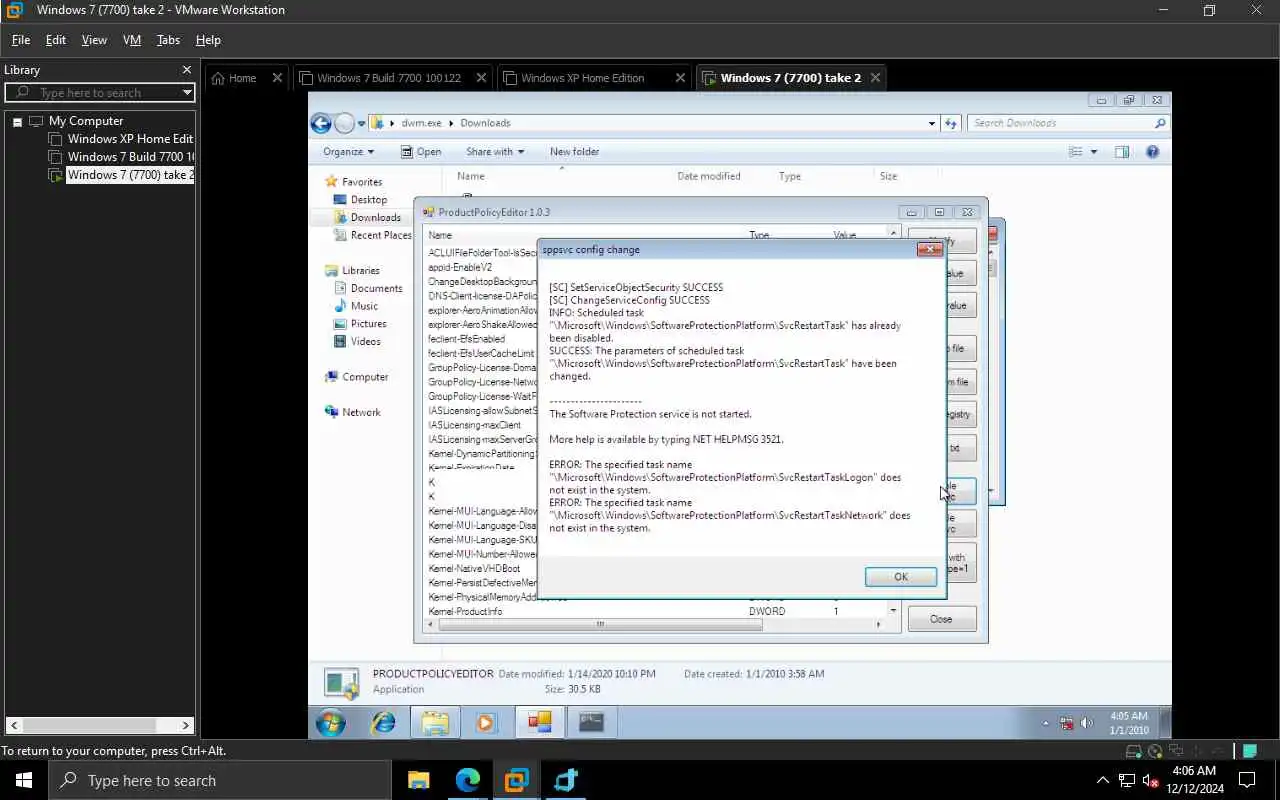Show hidden icons in guest tray

1046,723
